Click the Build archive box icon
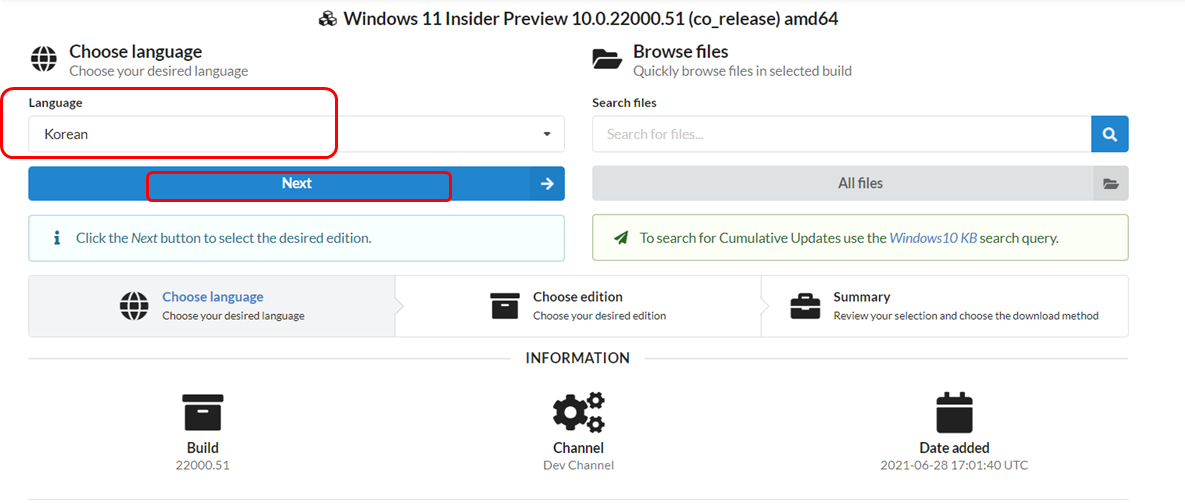The height and width of the screenshot is (503, 1185). click(203, 412)
